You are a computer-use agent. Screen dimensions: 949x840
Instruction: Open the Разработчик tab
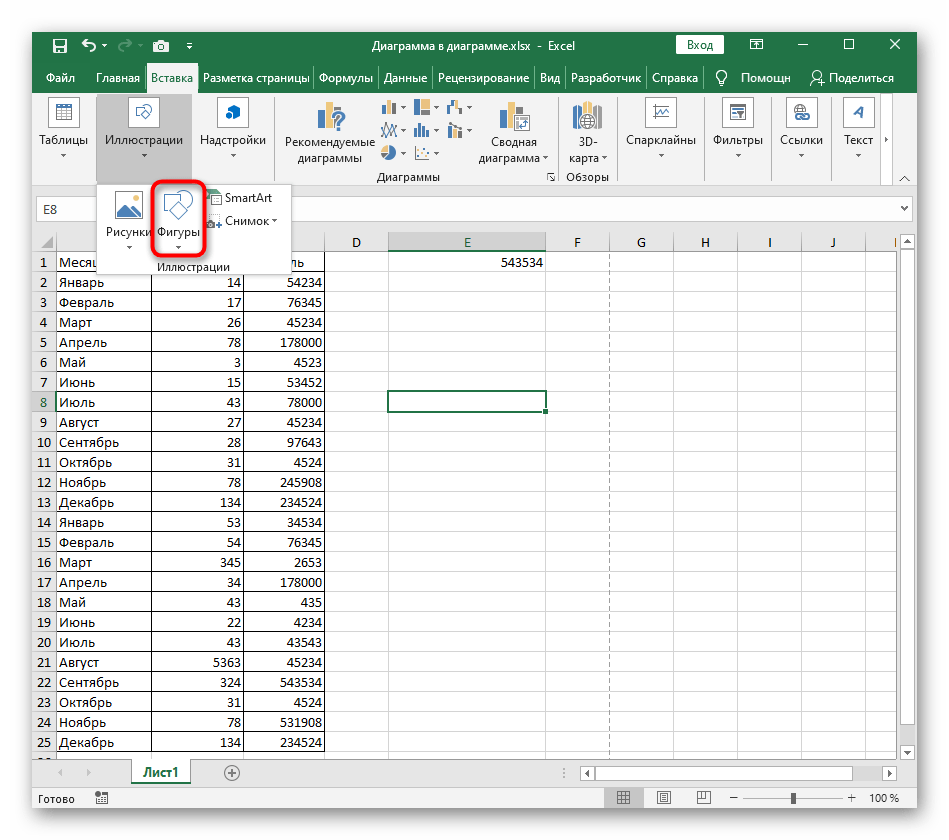606,78
